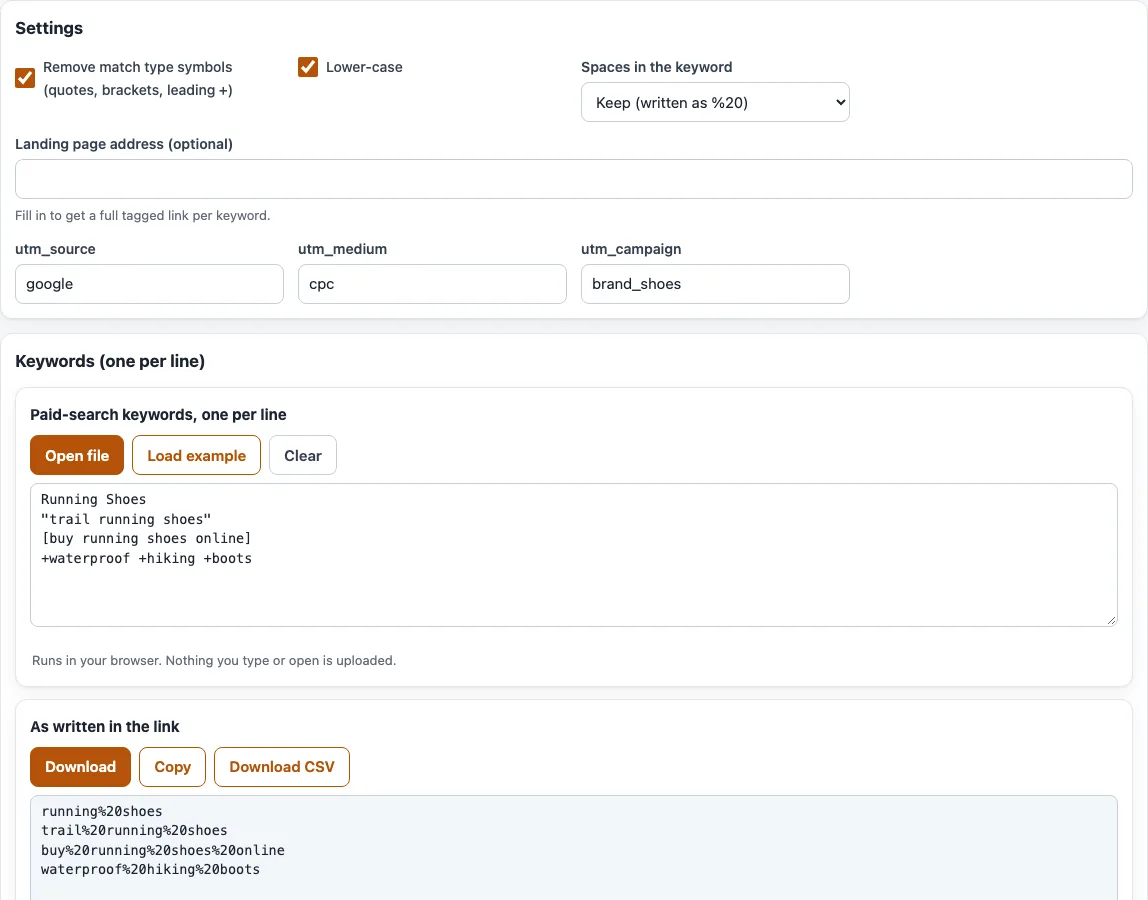Click the Load example button

coord(196,455)
